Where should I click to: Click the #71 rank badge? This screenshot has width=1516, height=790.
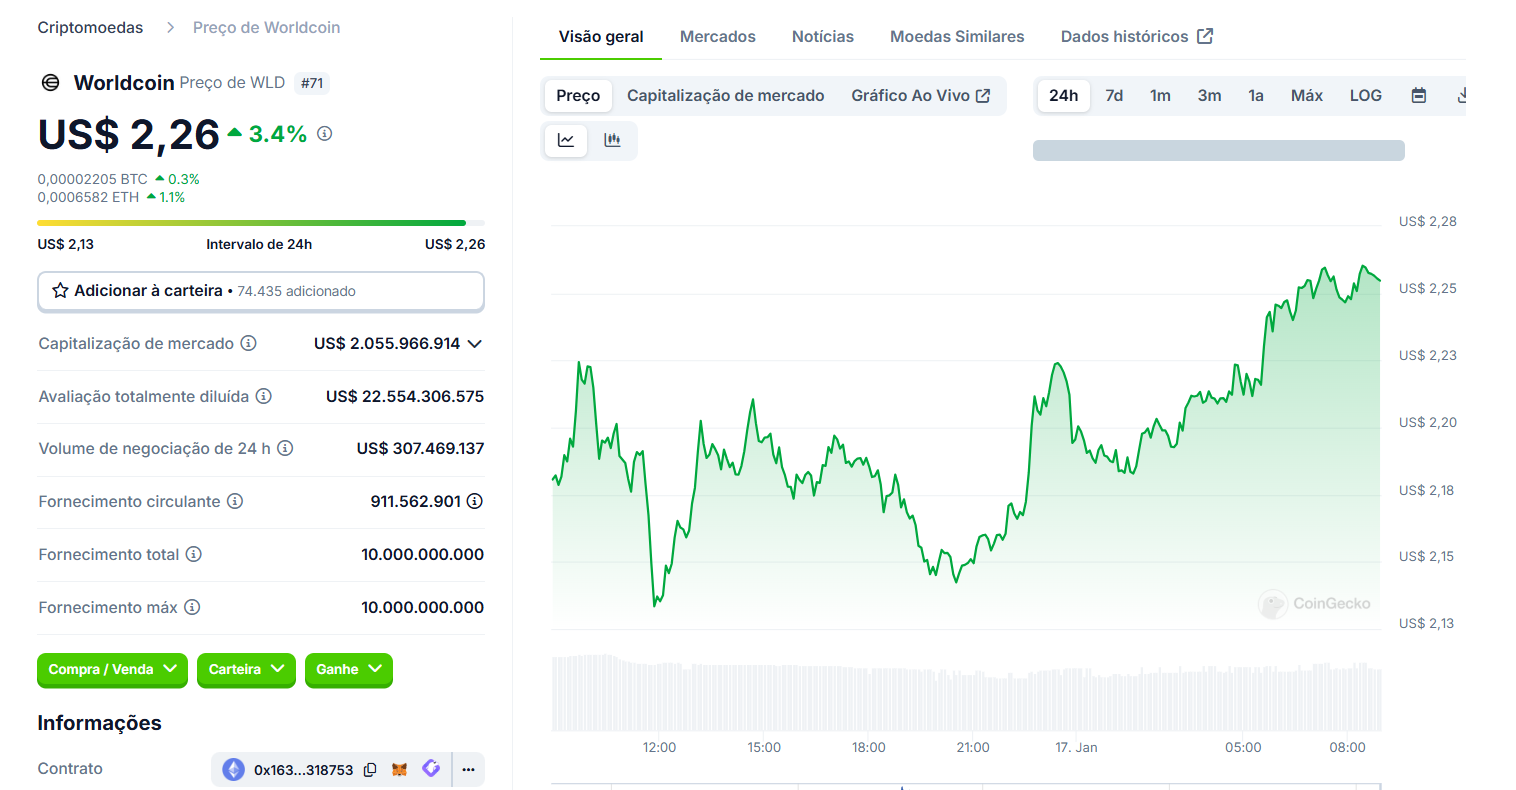click(313, 83)
